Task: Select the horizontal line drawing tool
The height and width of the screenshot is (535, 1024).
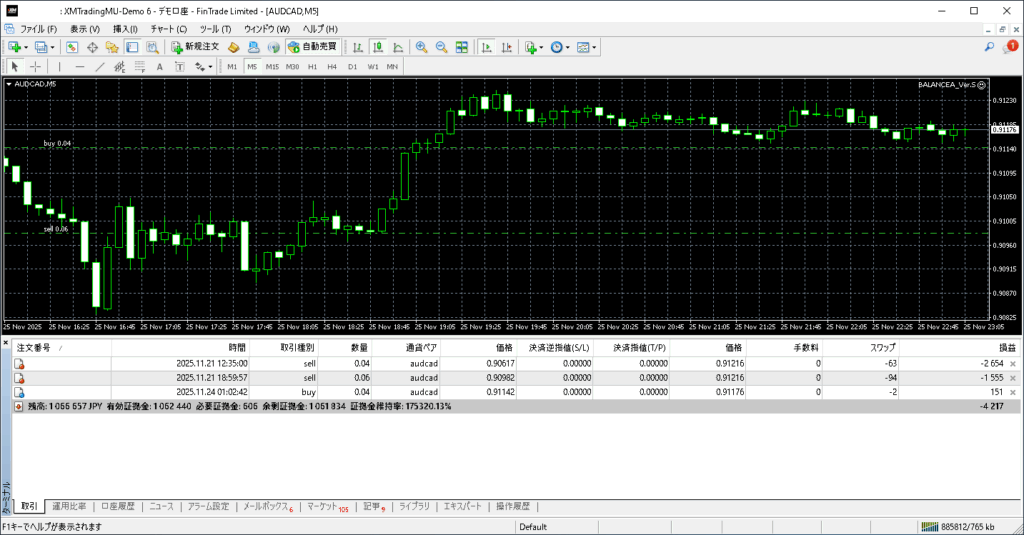Action: coord(81,67)
